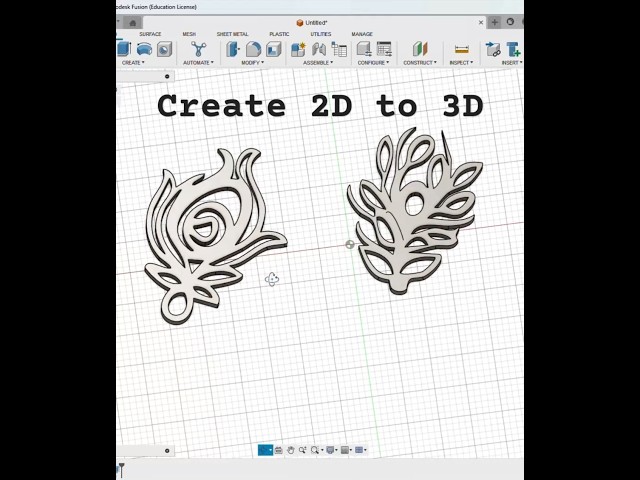Click the Configure Model box icon
The width and height of the screenshot is (640, 480).
(x=364, y=49)
